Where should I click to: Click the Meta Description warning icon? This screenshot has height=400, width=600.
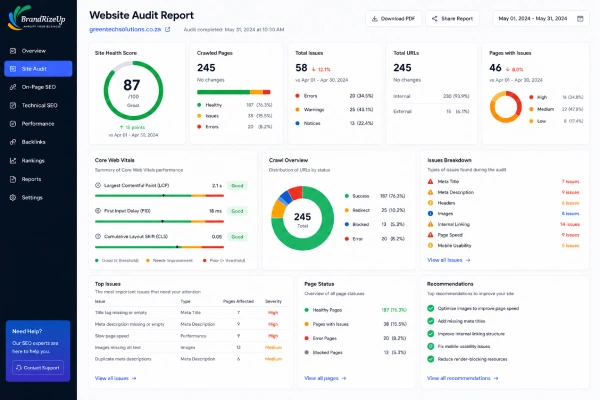[430, 192]
